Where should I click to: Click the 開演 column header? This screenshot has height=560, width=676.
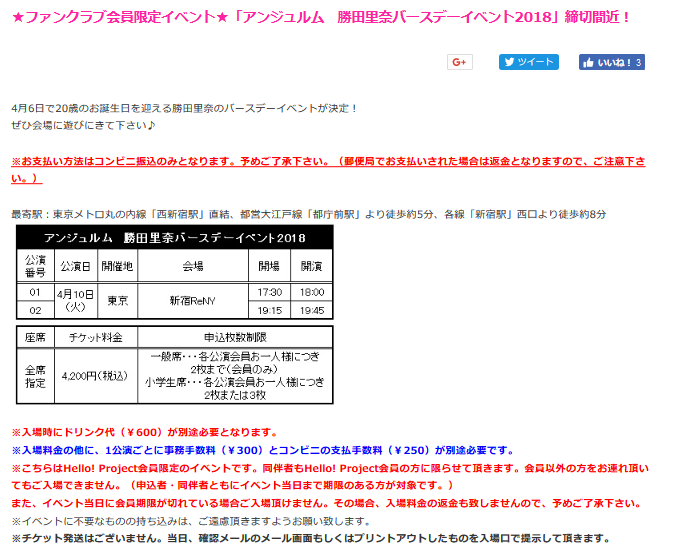312,266
